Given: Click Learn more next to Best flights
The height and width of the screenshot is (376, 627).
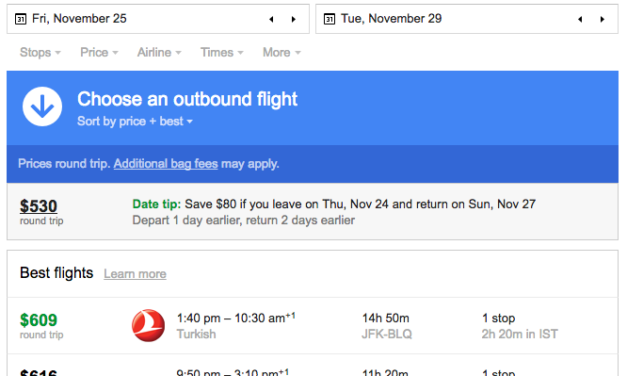Looking at the screenshot, I should (135, 274).
